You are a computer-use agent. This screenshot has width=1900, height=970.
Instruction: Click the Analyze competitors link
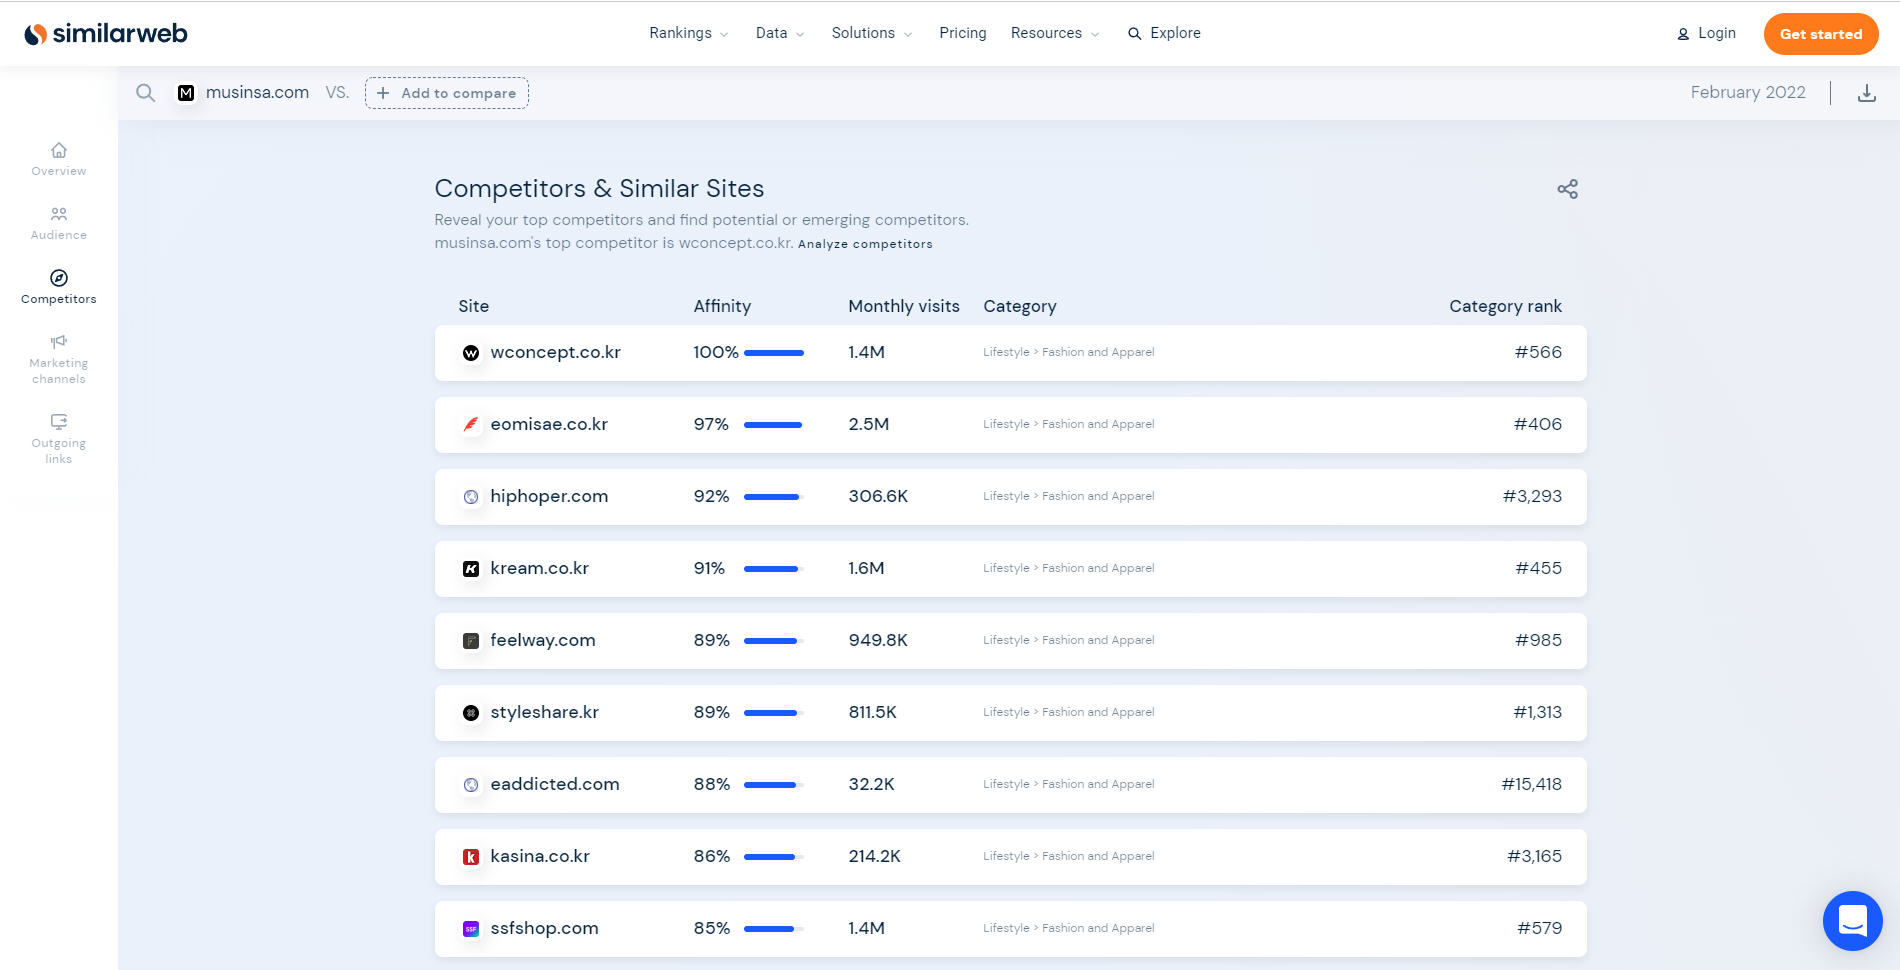click(x=865, y=244)
